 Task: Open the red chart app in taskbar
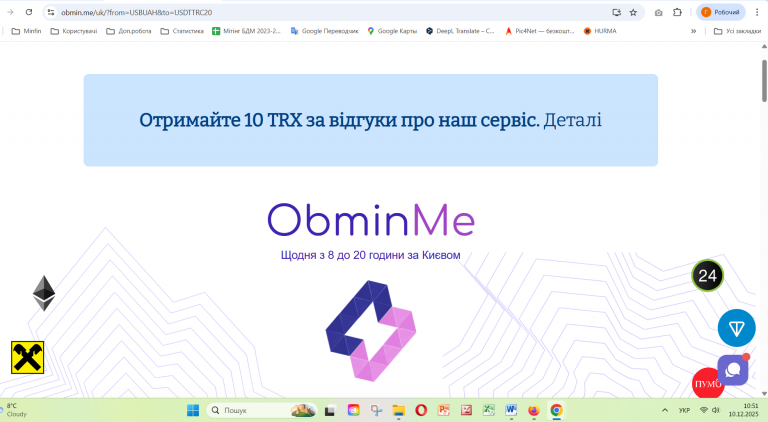[466, 410]
